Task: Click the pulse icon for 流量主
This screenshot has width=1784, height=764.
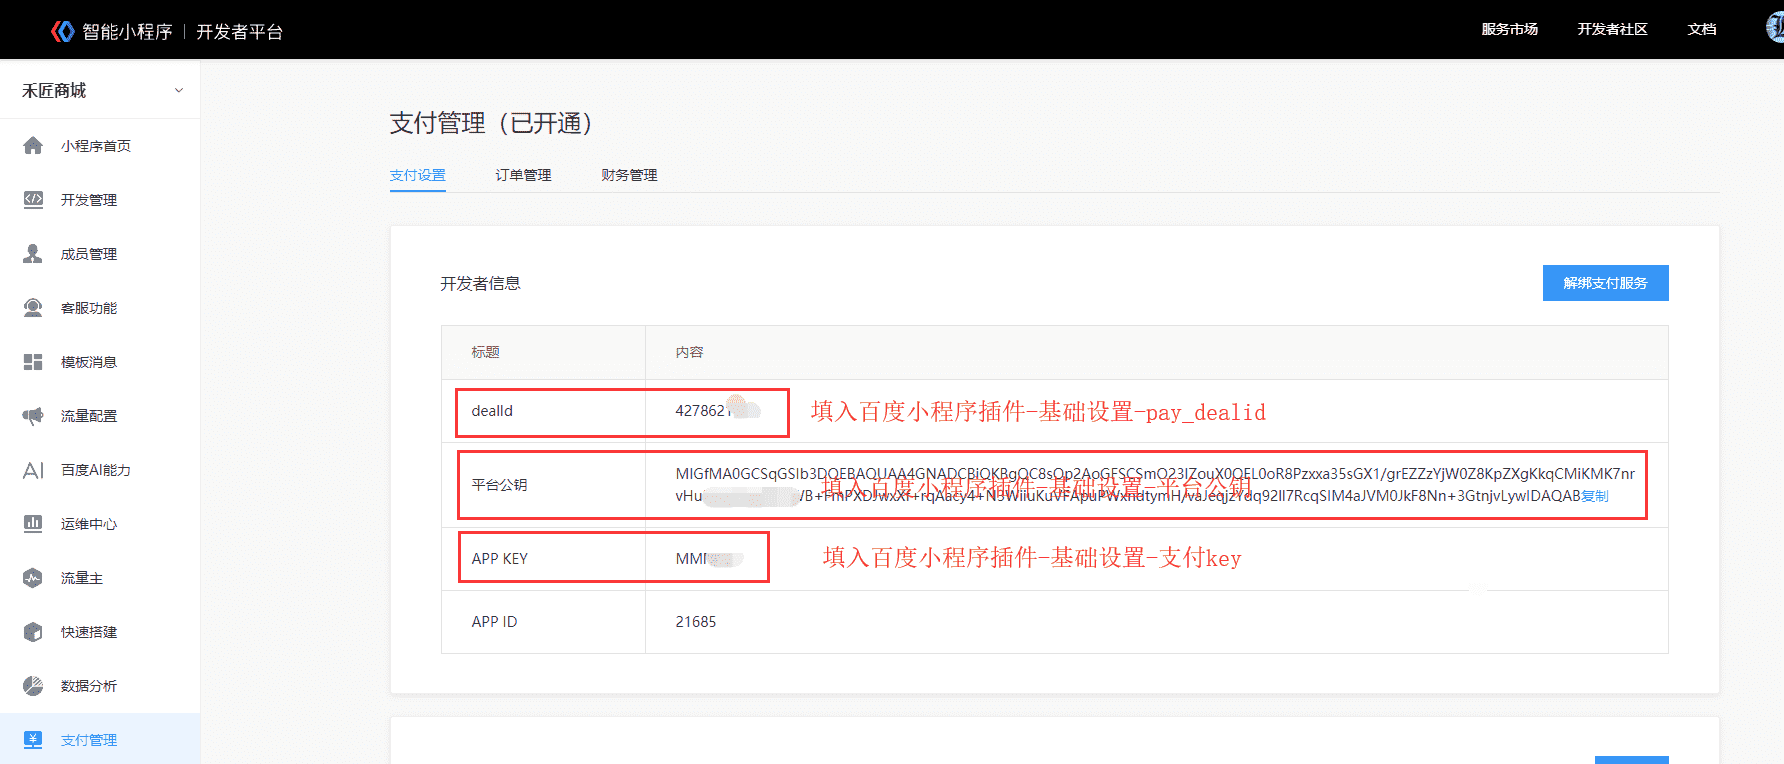Action: coord(33,578)
